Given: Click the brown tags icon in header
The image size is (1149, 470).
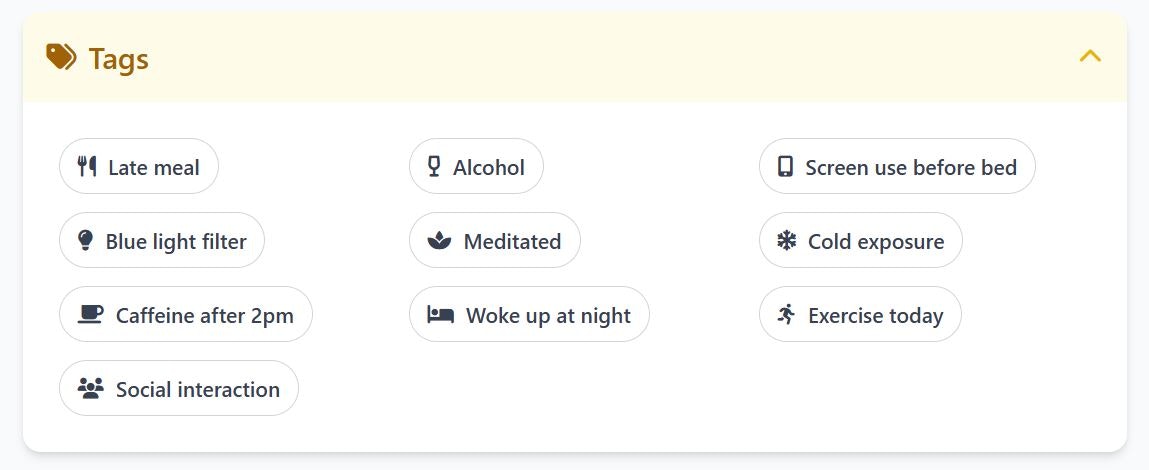Looking at the screenshot, I should pos(61,56).
